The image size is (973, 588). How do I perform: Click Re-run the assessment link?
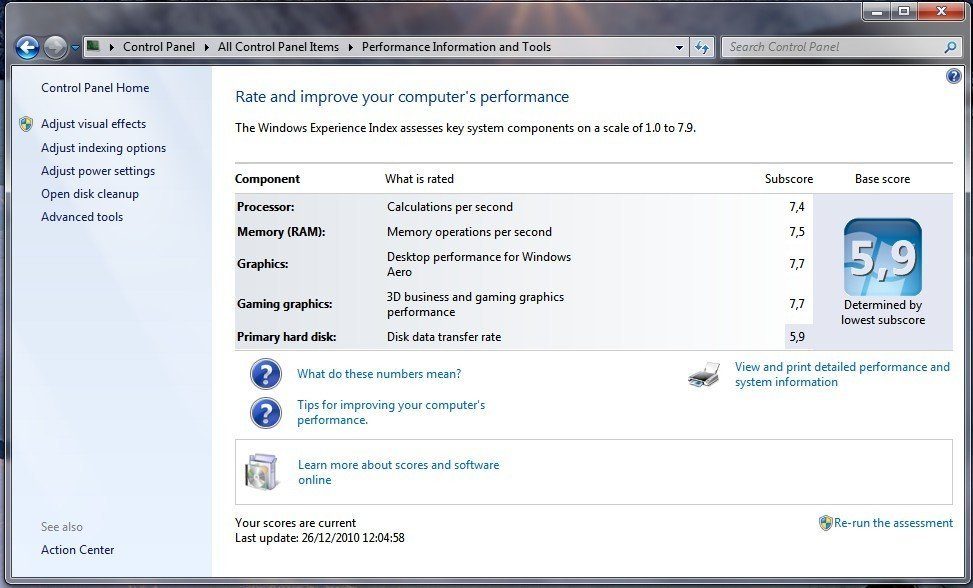894,523
